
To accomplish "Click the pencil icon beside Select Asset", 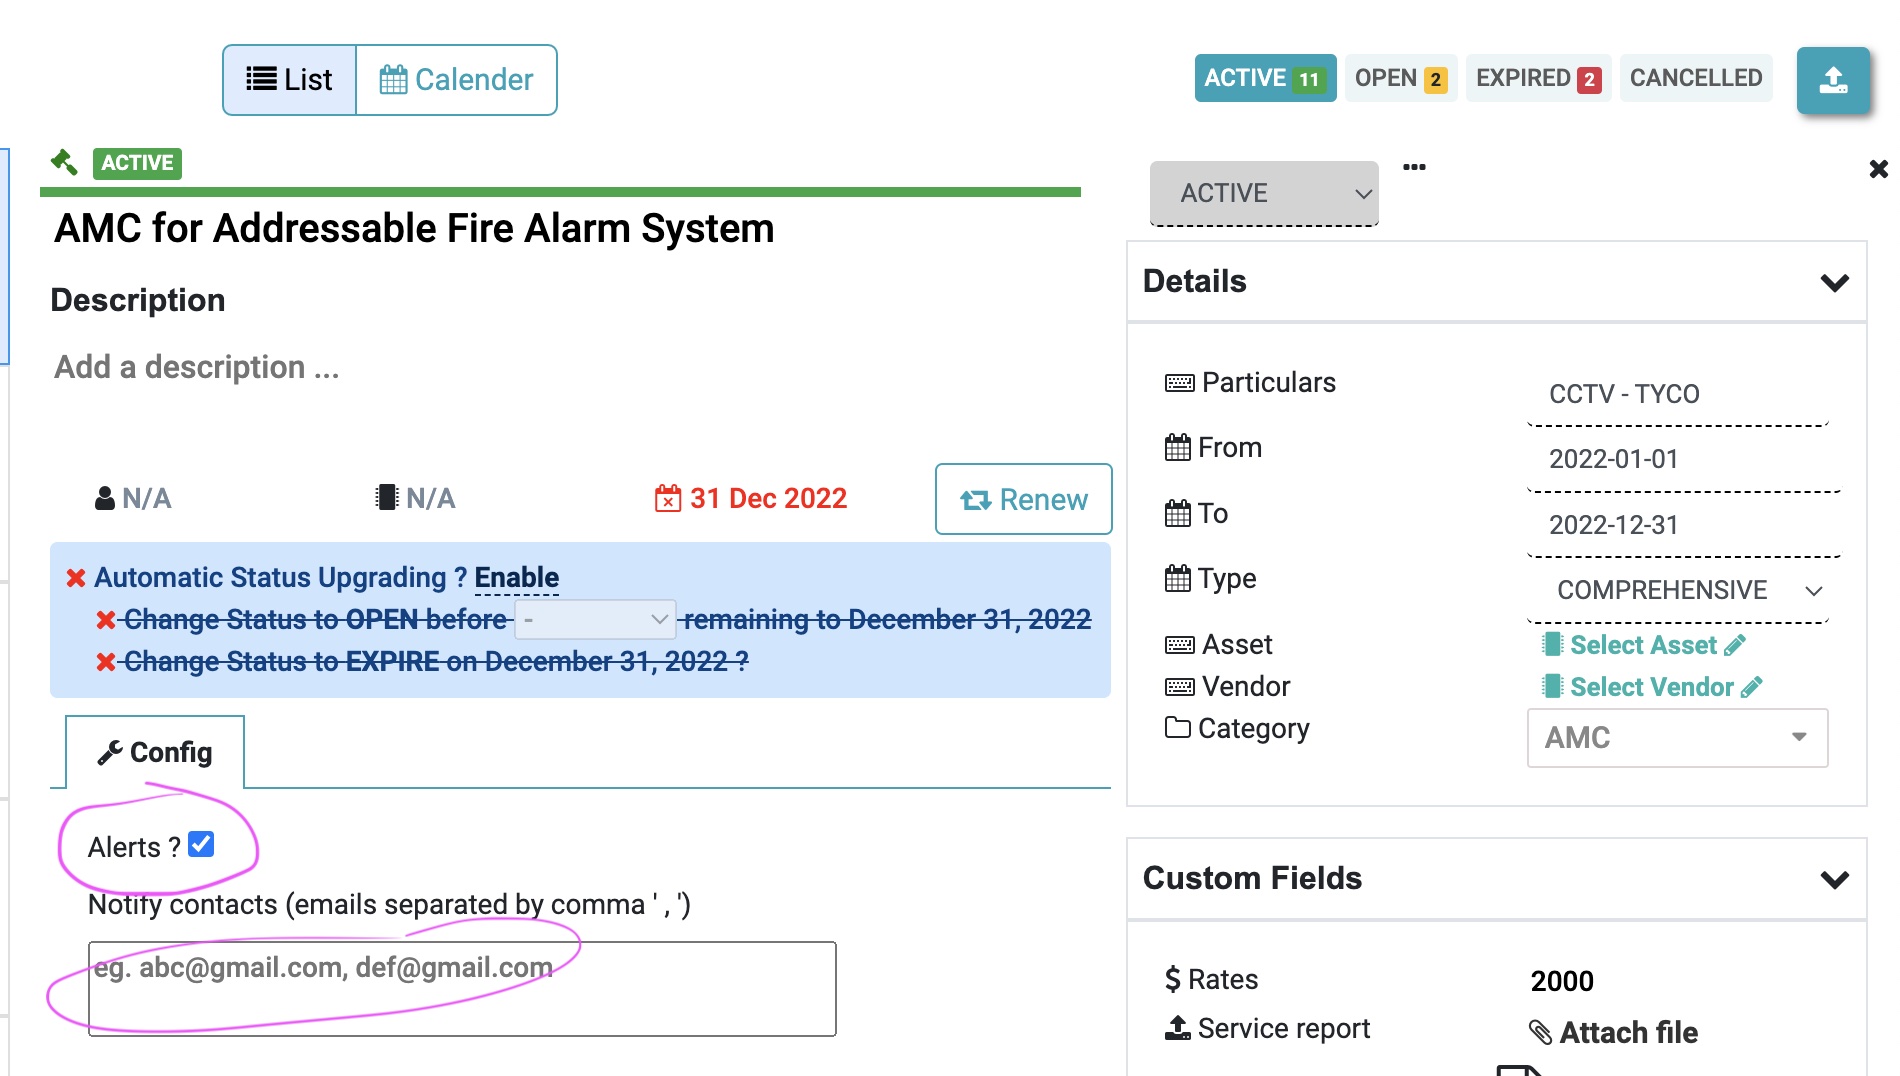I will pyautogui.click(x=1735, y=645).
